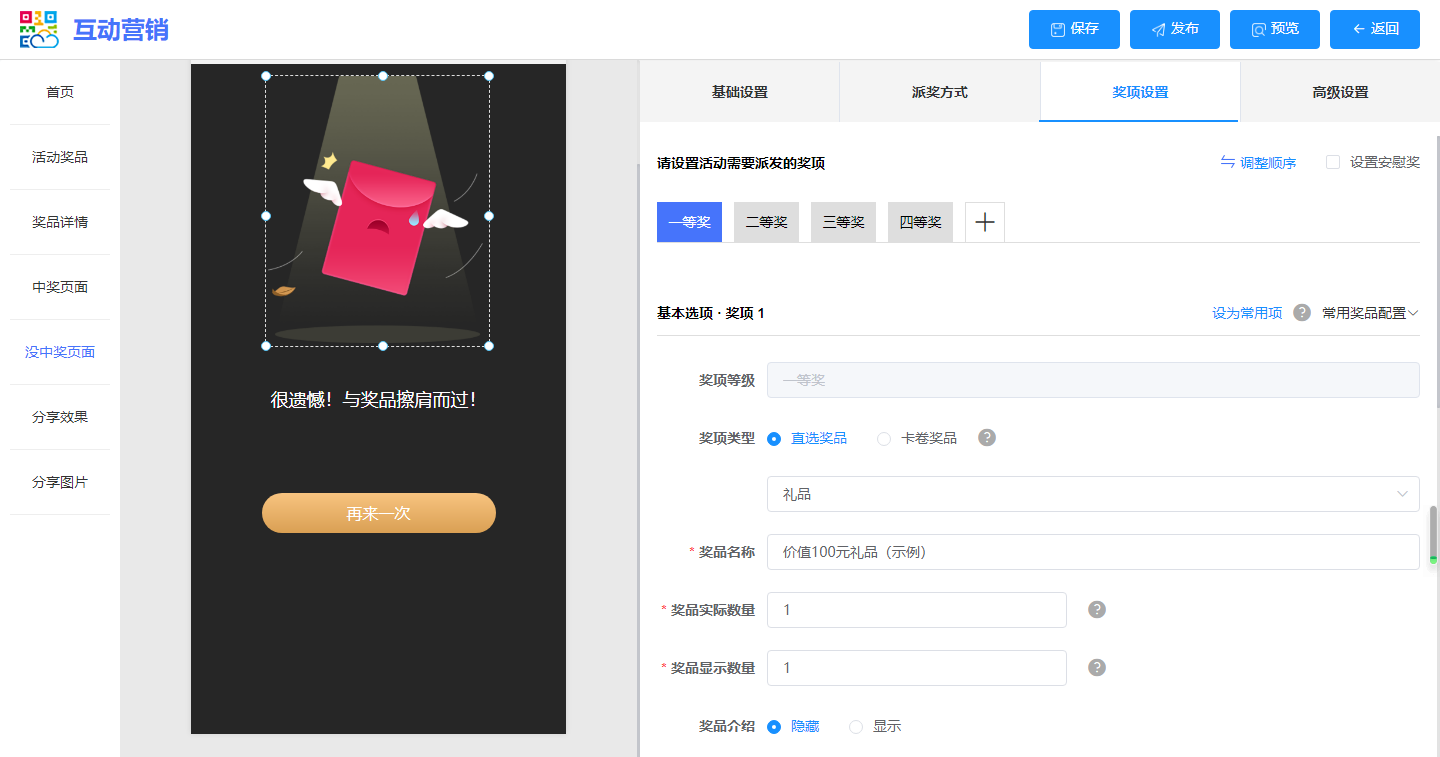Choose 隐藏 for 奖品介绍
The height and width of the screenshot is (757, 1440).
click(774, 727)
